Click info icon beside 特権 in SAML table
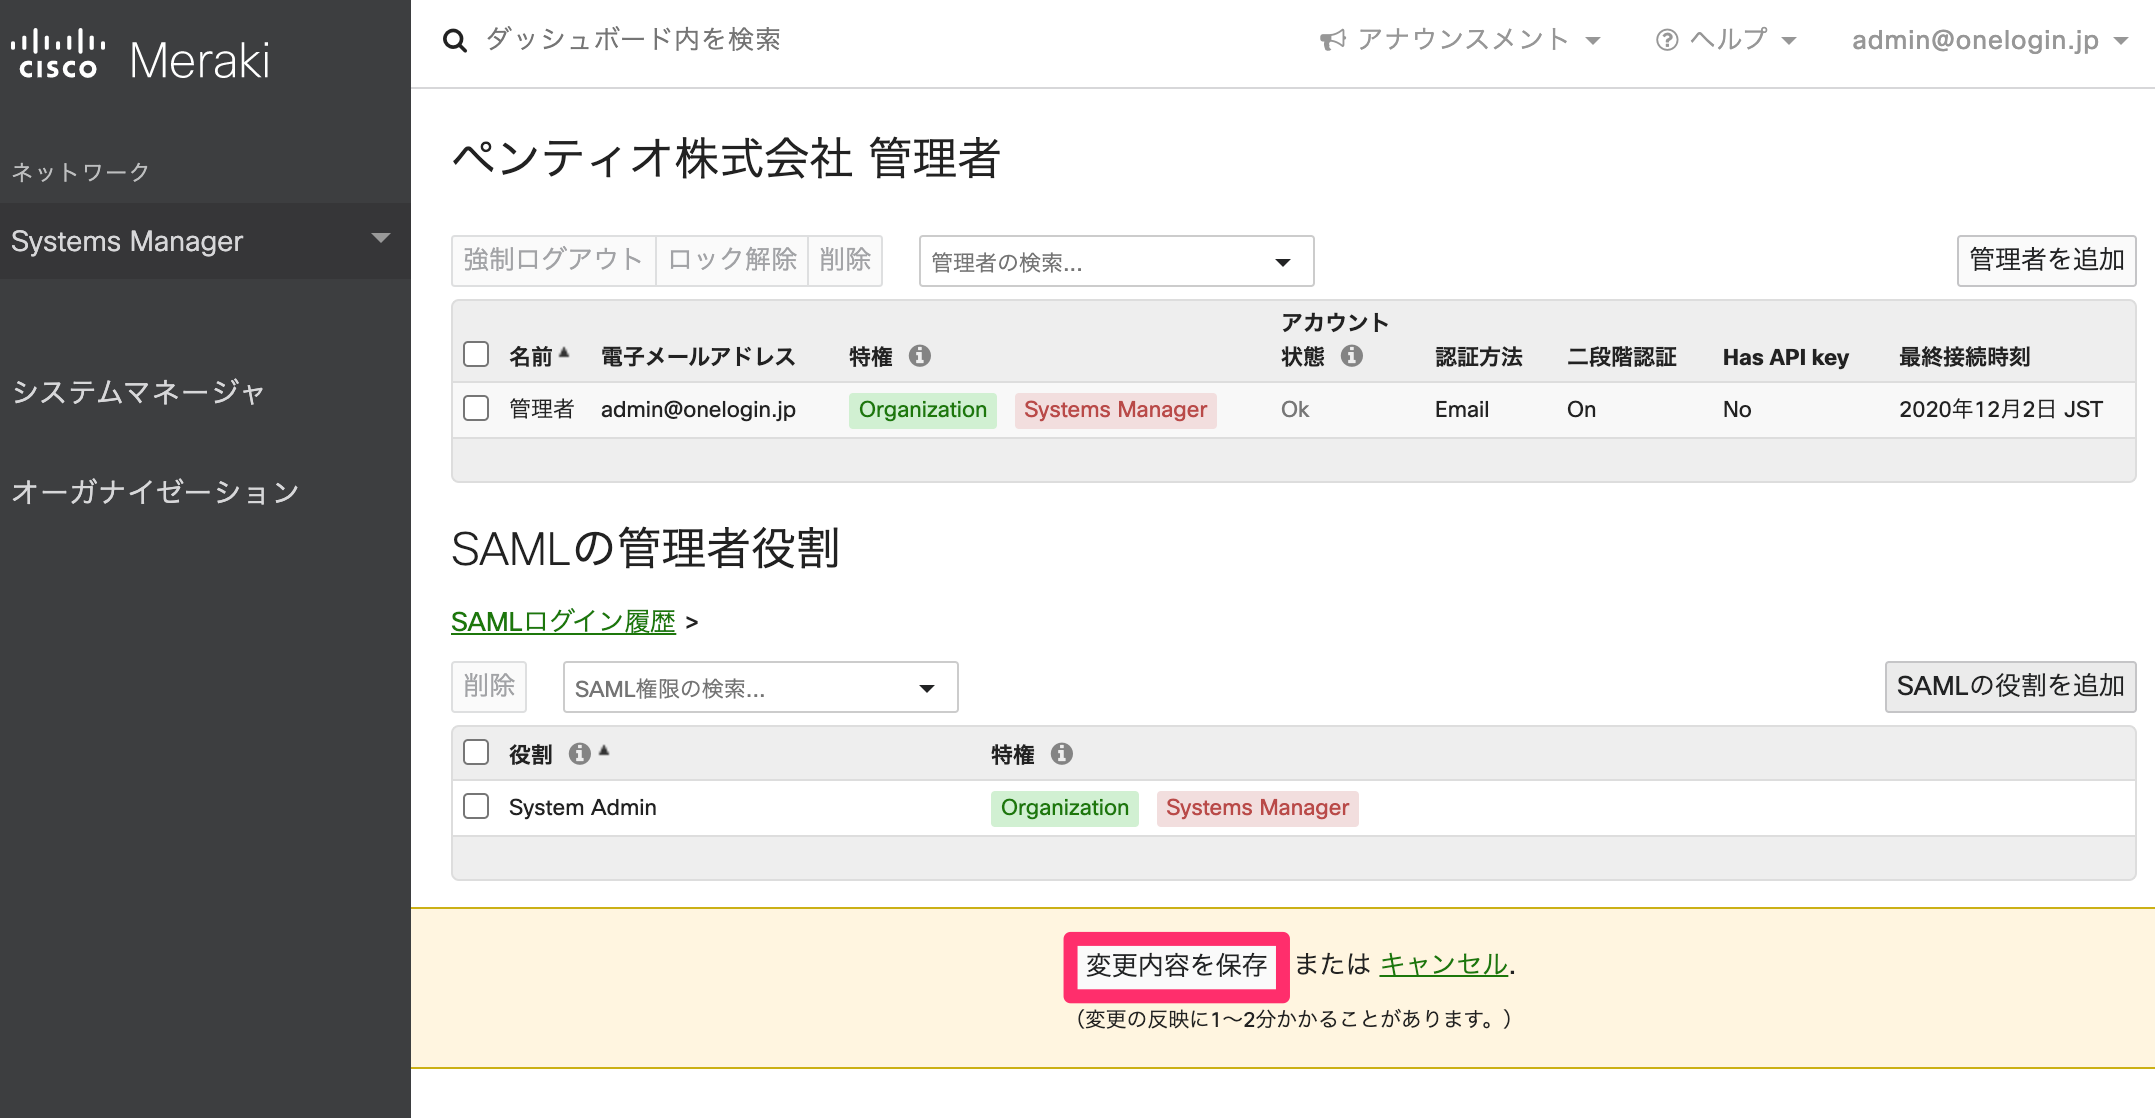The image size is (2155, 1118). click(1062, 754)
